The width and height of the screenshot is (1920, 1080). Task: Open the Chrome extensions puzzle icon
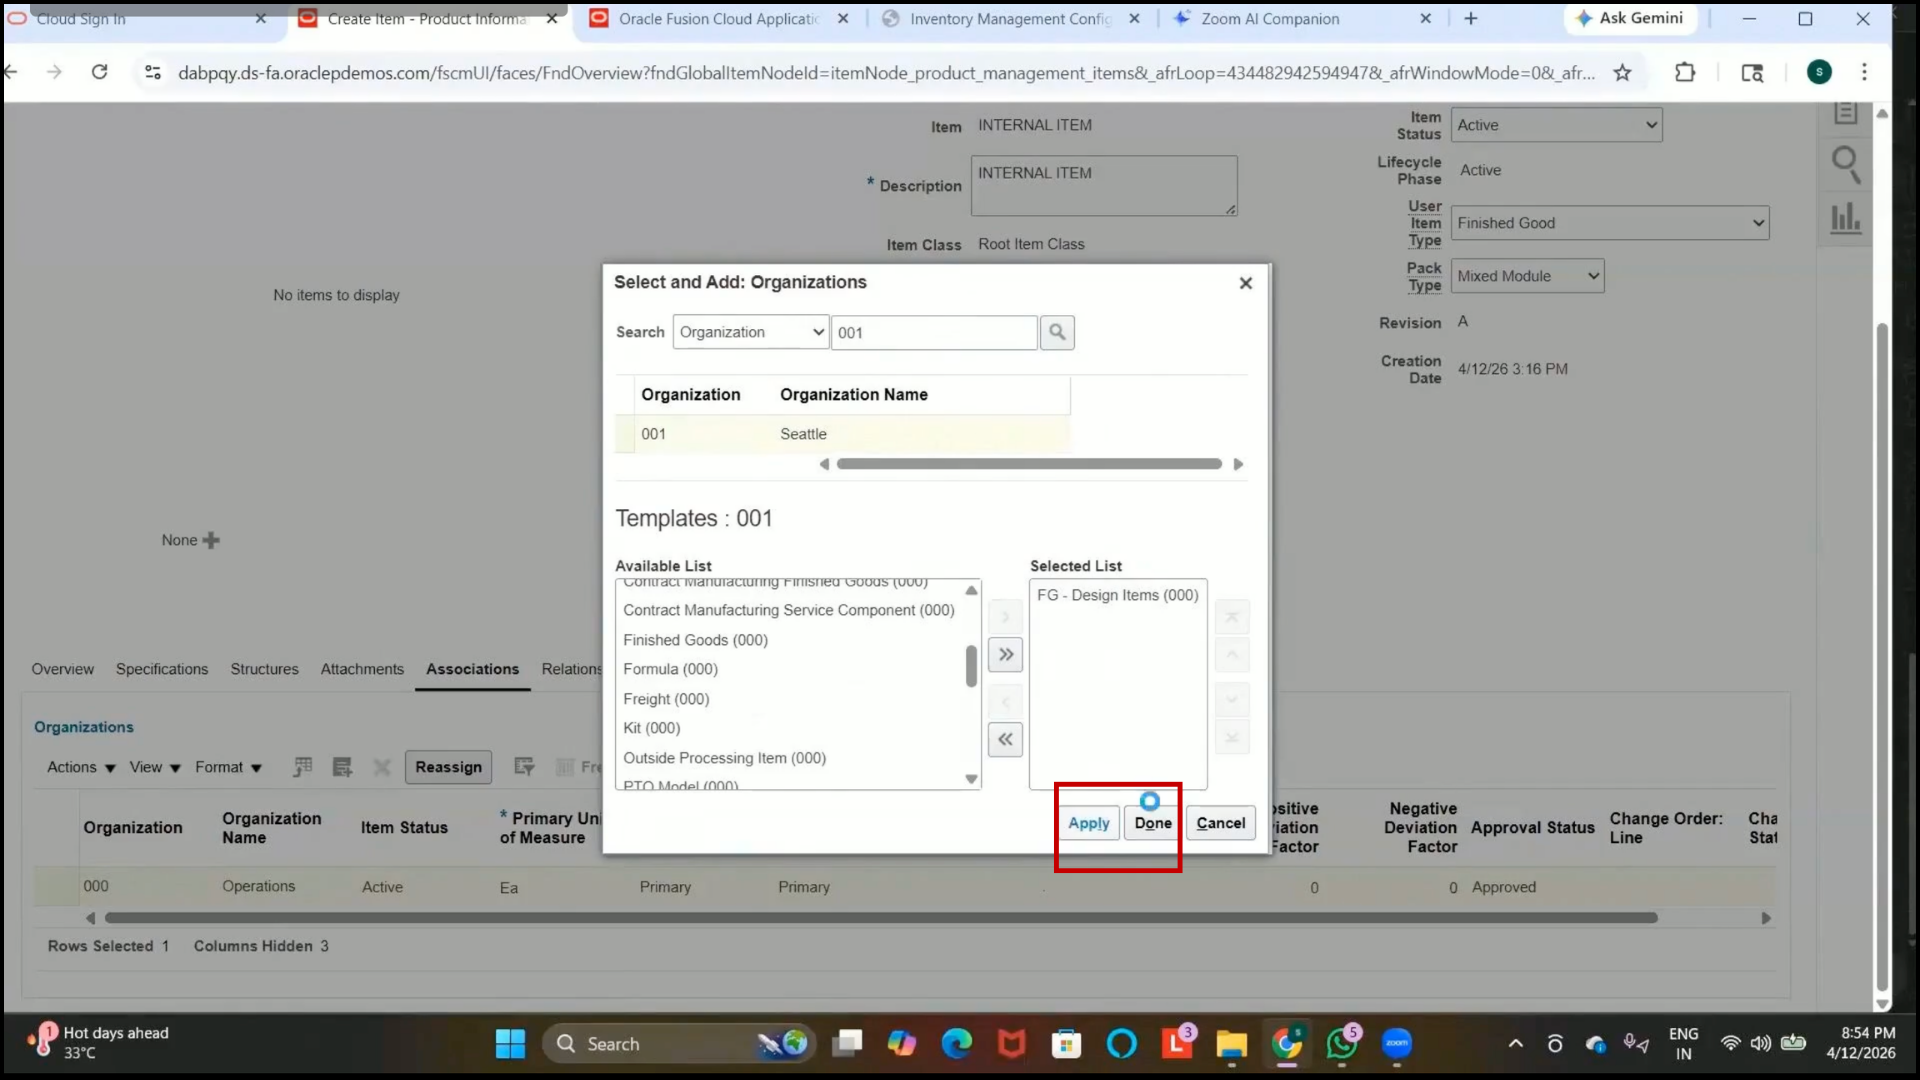click(1685, 72)
